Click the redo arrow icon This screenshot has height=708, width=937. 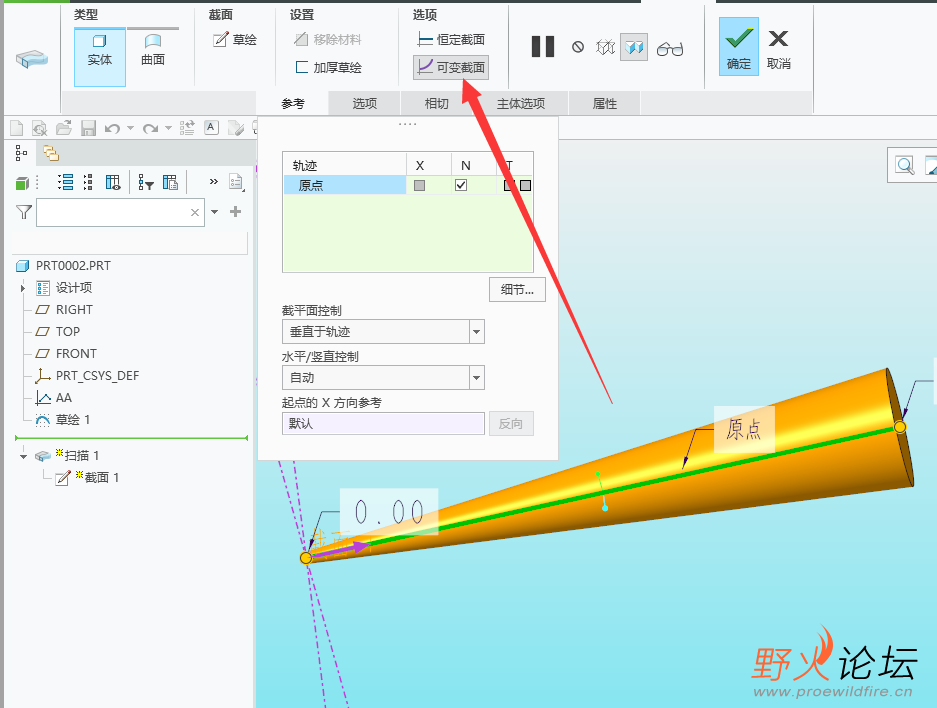click(x=150, y=128)
